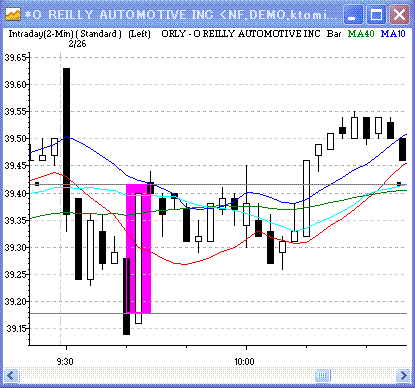
Task: Click the left scroll arrow
Action: coord(11,376)
